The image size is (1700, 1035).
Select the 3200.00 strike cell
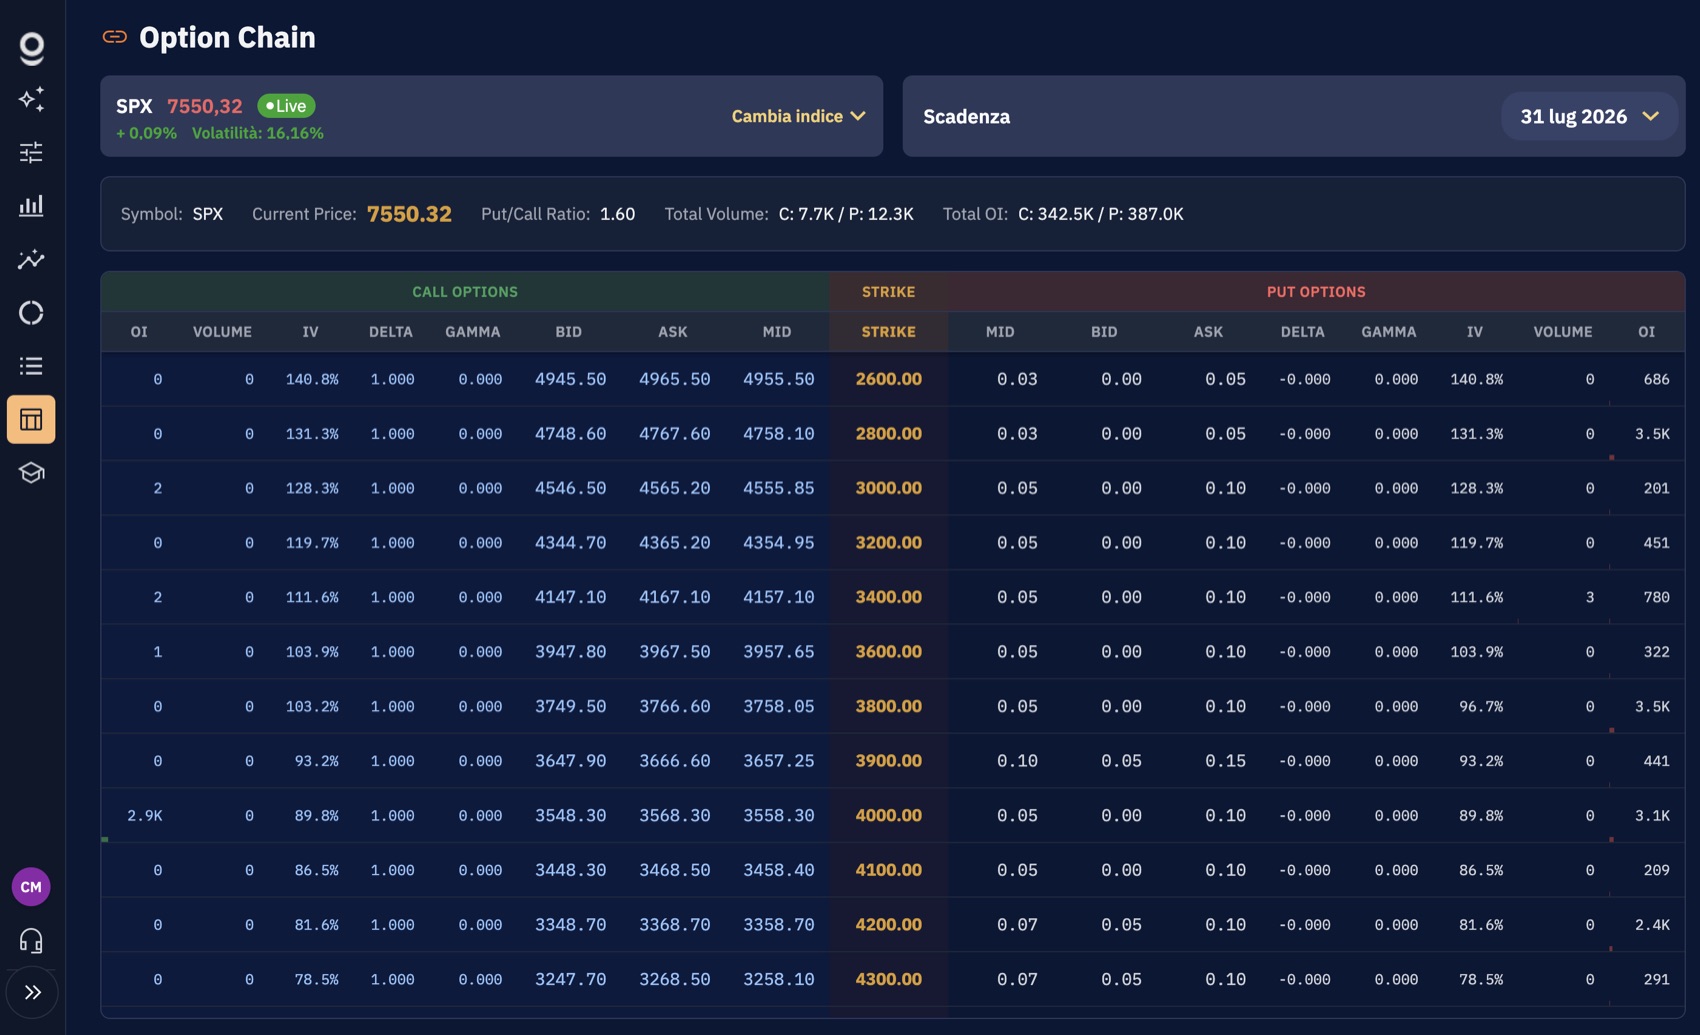click(889, 543)
